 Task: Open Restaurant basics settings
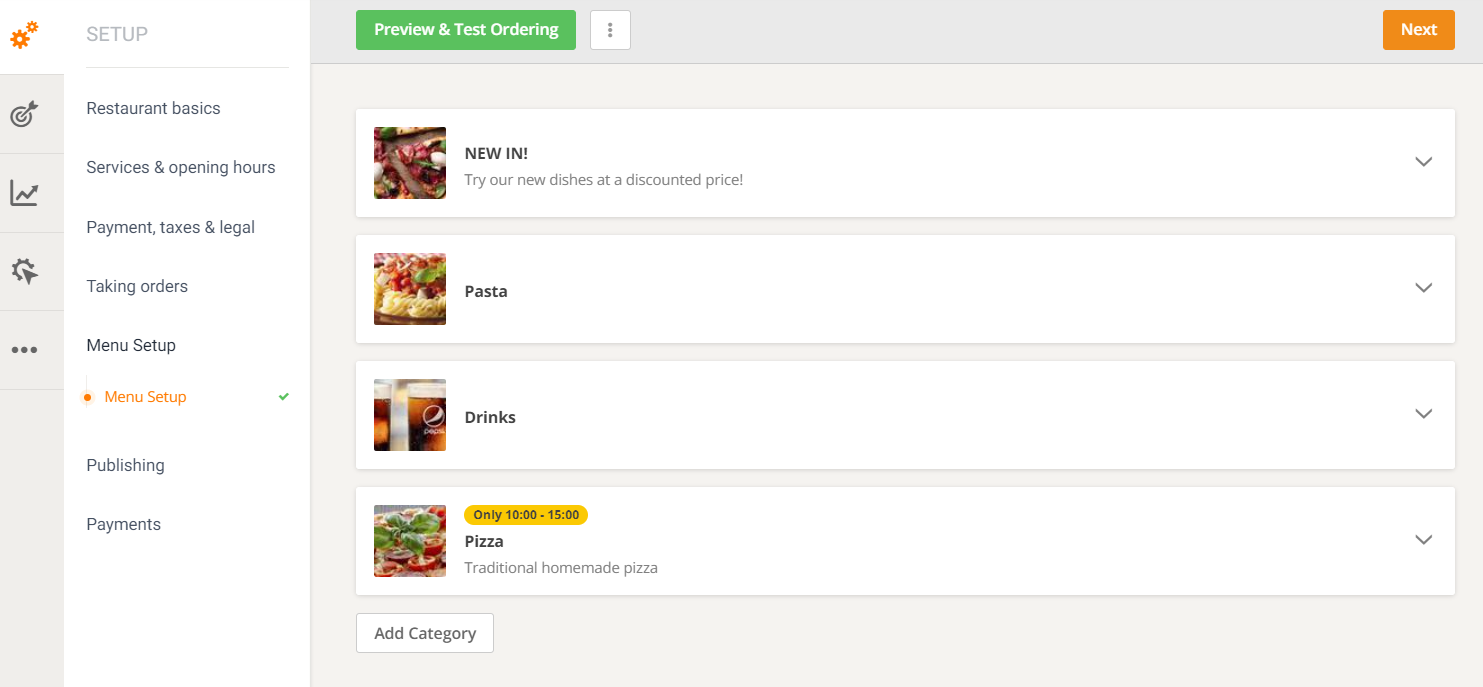click(x=153, y=108)
